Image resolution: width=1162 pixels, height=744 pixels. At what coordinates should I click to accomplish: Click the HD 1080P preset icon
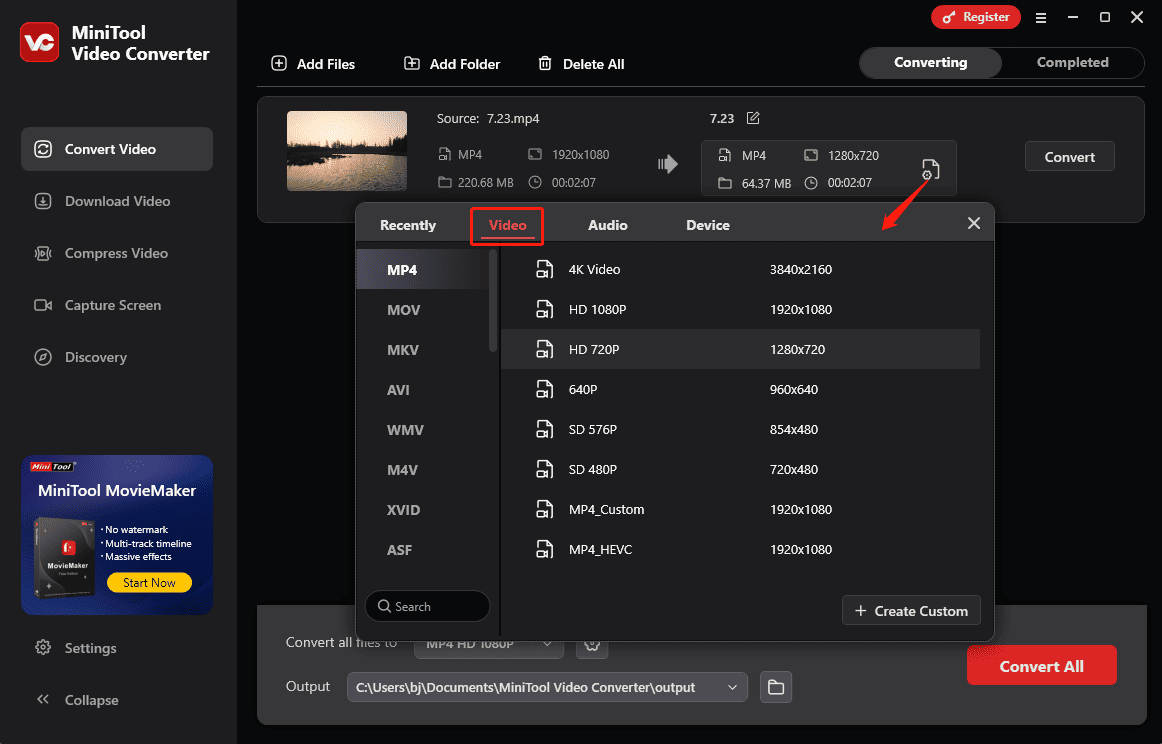[x=545, y=309]
